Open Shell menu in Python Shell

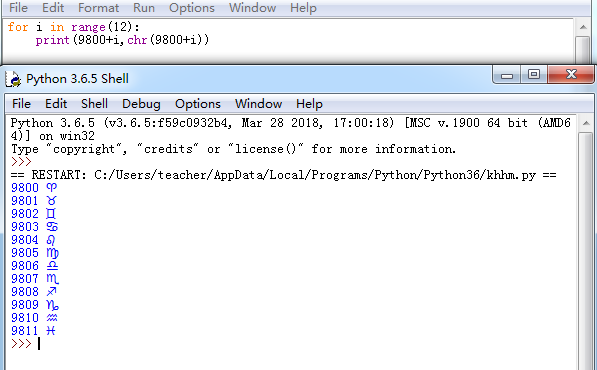[94, 104]
